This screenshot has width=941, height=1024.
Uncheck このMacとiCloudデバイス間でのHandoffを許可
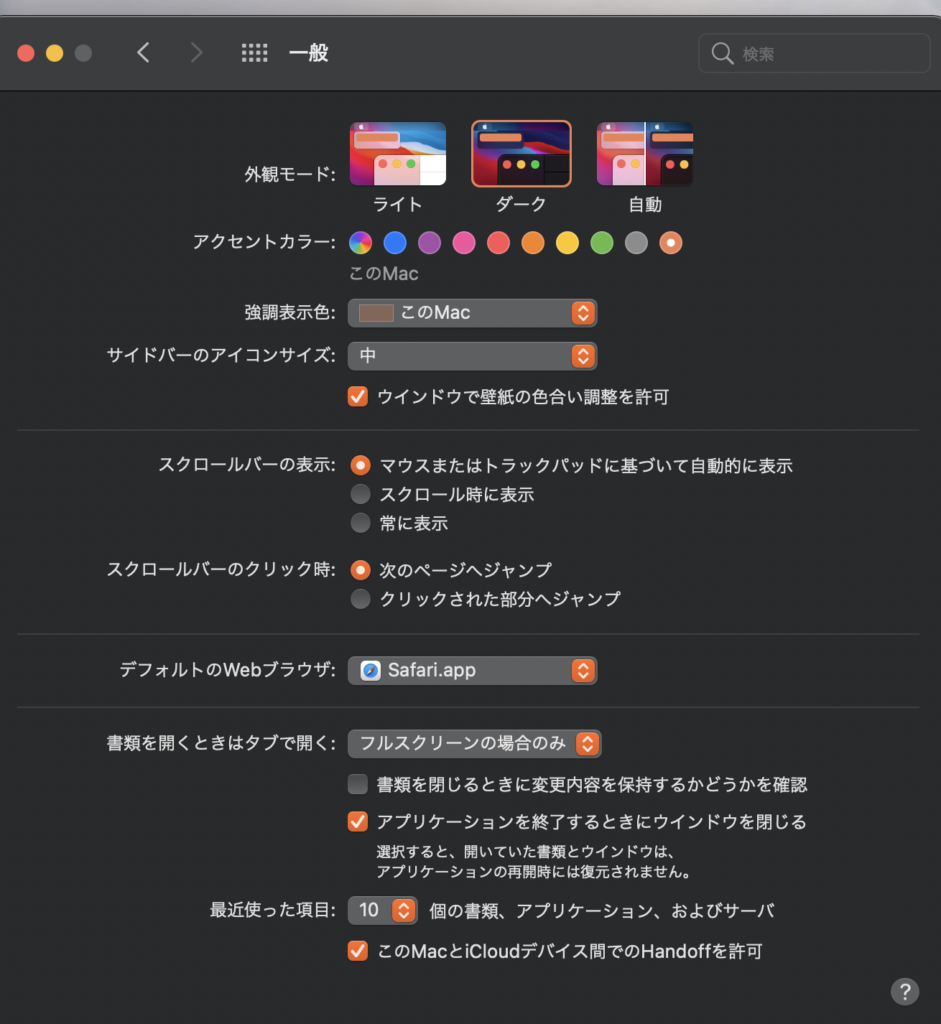358,951
